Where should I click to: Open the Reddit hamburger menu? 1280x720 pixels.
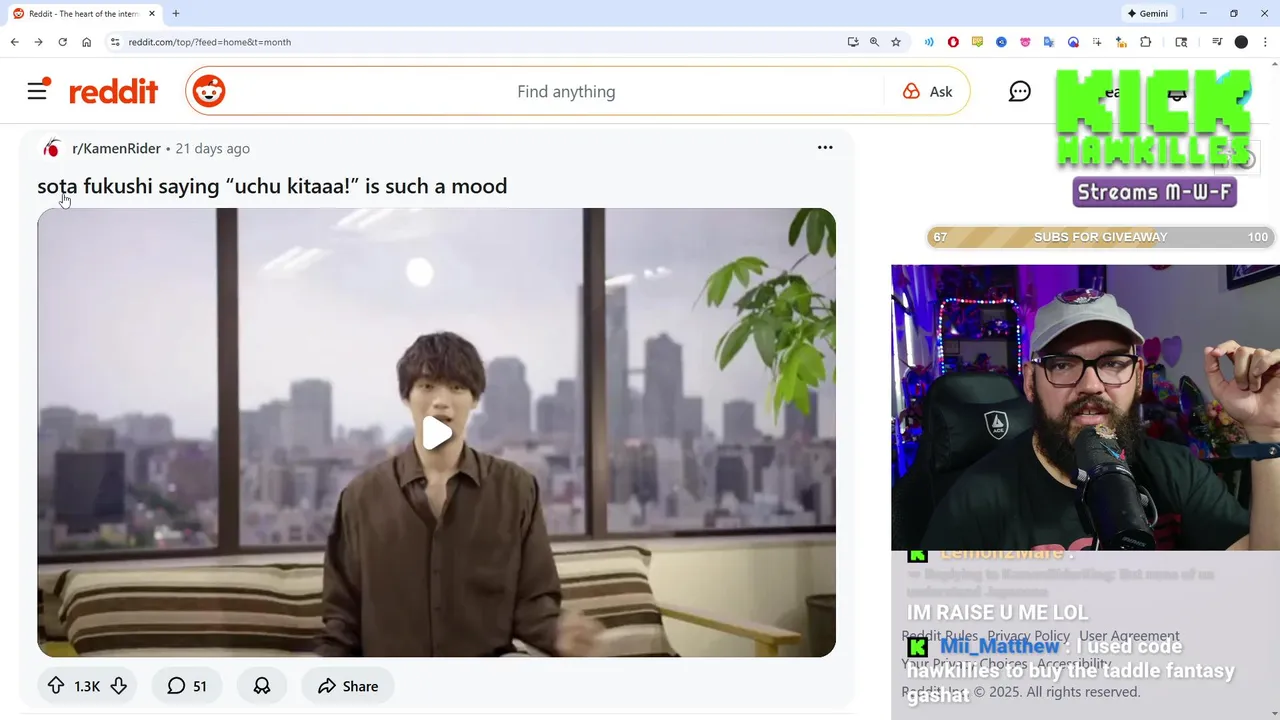click(x=37, y=91)
